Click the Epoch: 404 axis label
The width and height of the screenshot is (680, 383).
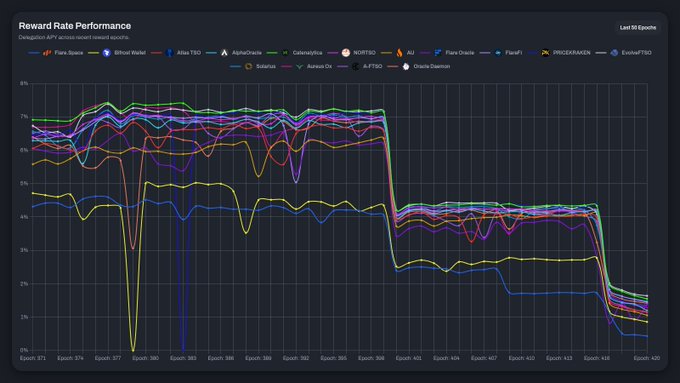446,358
